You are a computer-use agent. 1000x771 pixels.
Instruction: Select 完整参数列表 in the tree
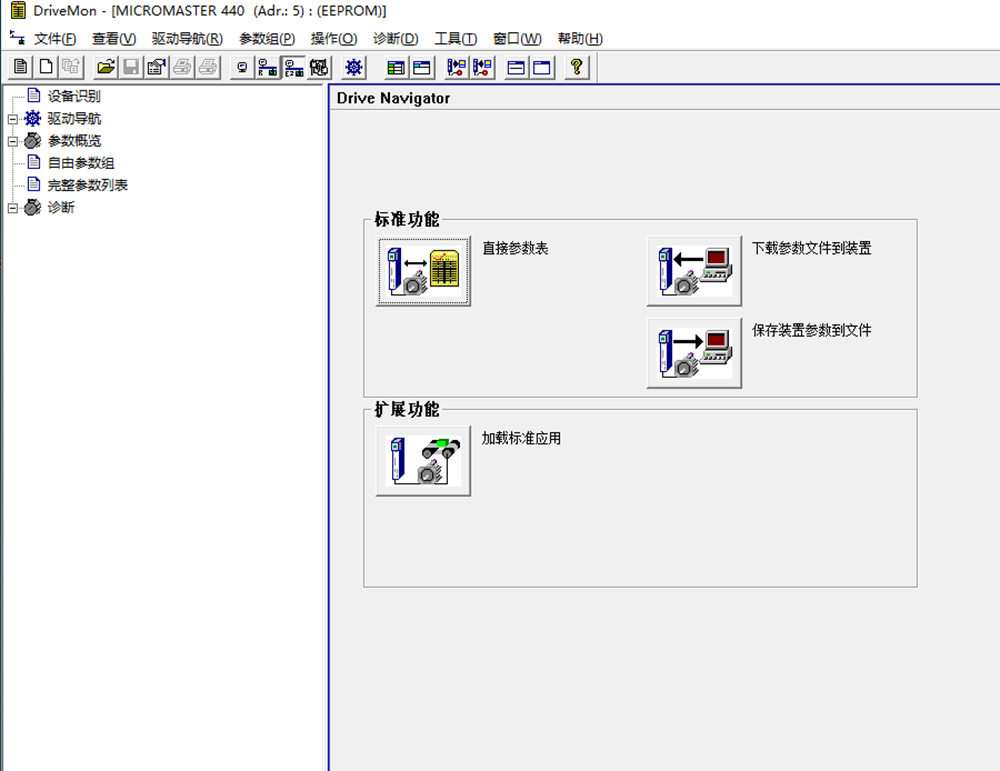87,185
